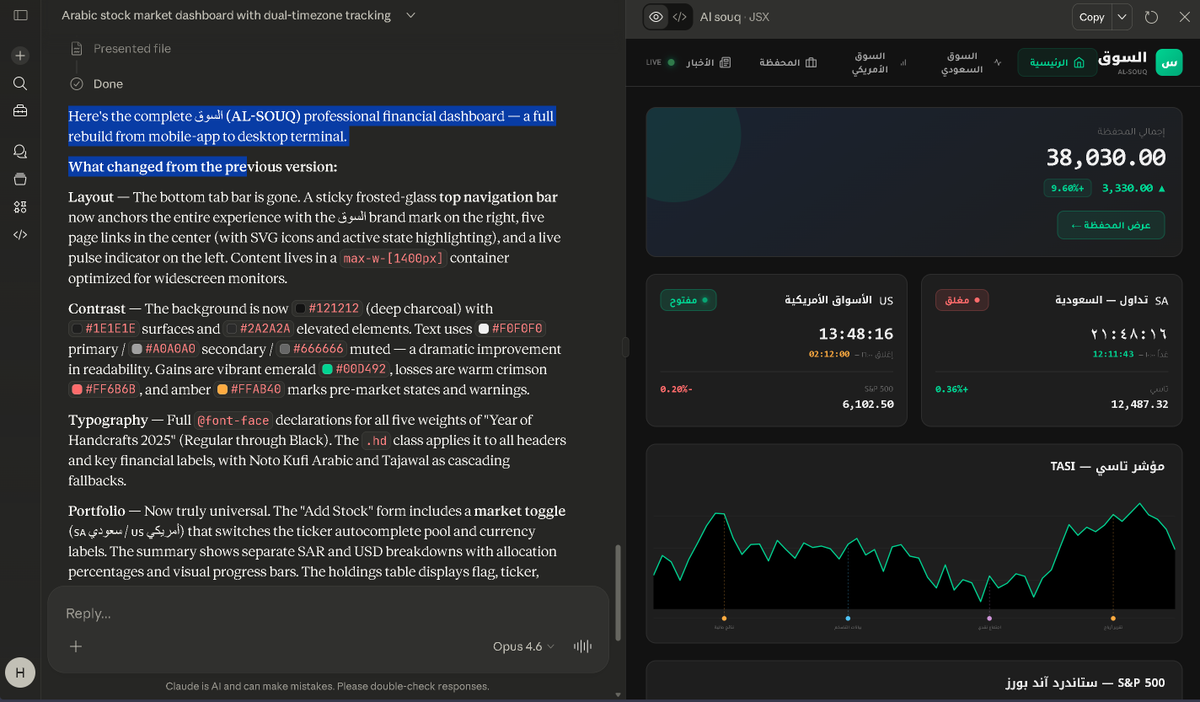Click the TASI chart area
The width and height of the screenshot is (1200, 702).
click(914, 554)
